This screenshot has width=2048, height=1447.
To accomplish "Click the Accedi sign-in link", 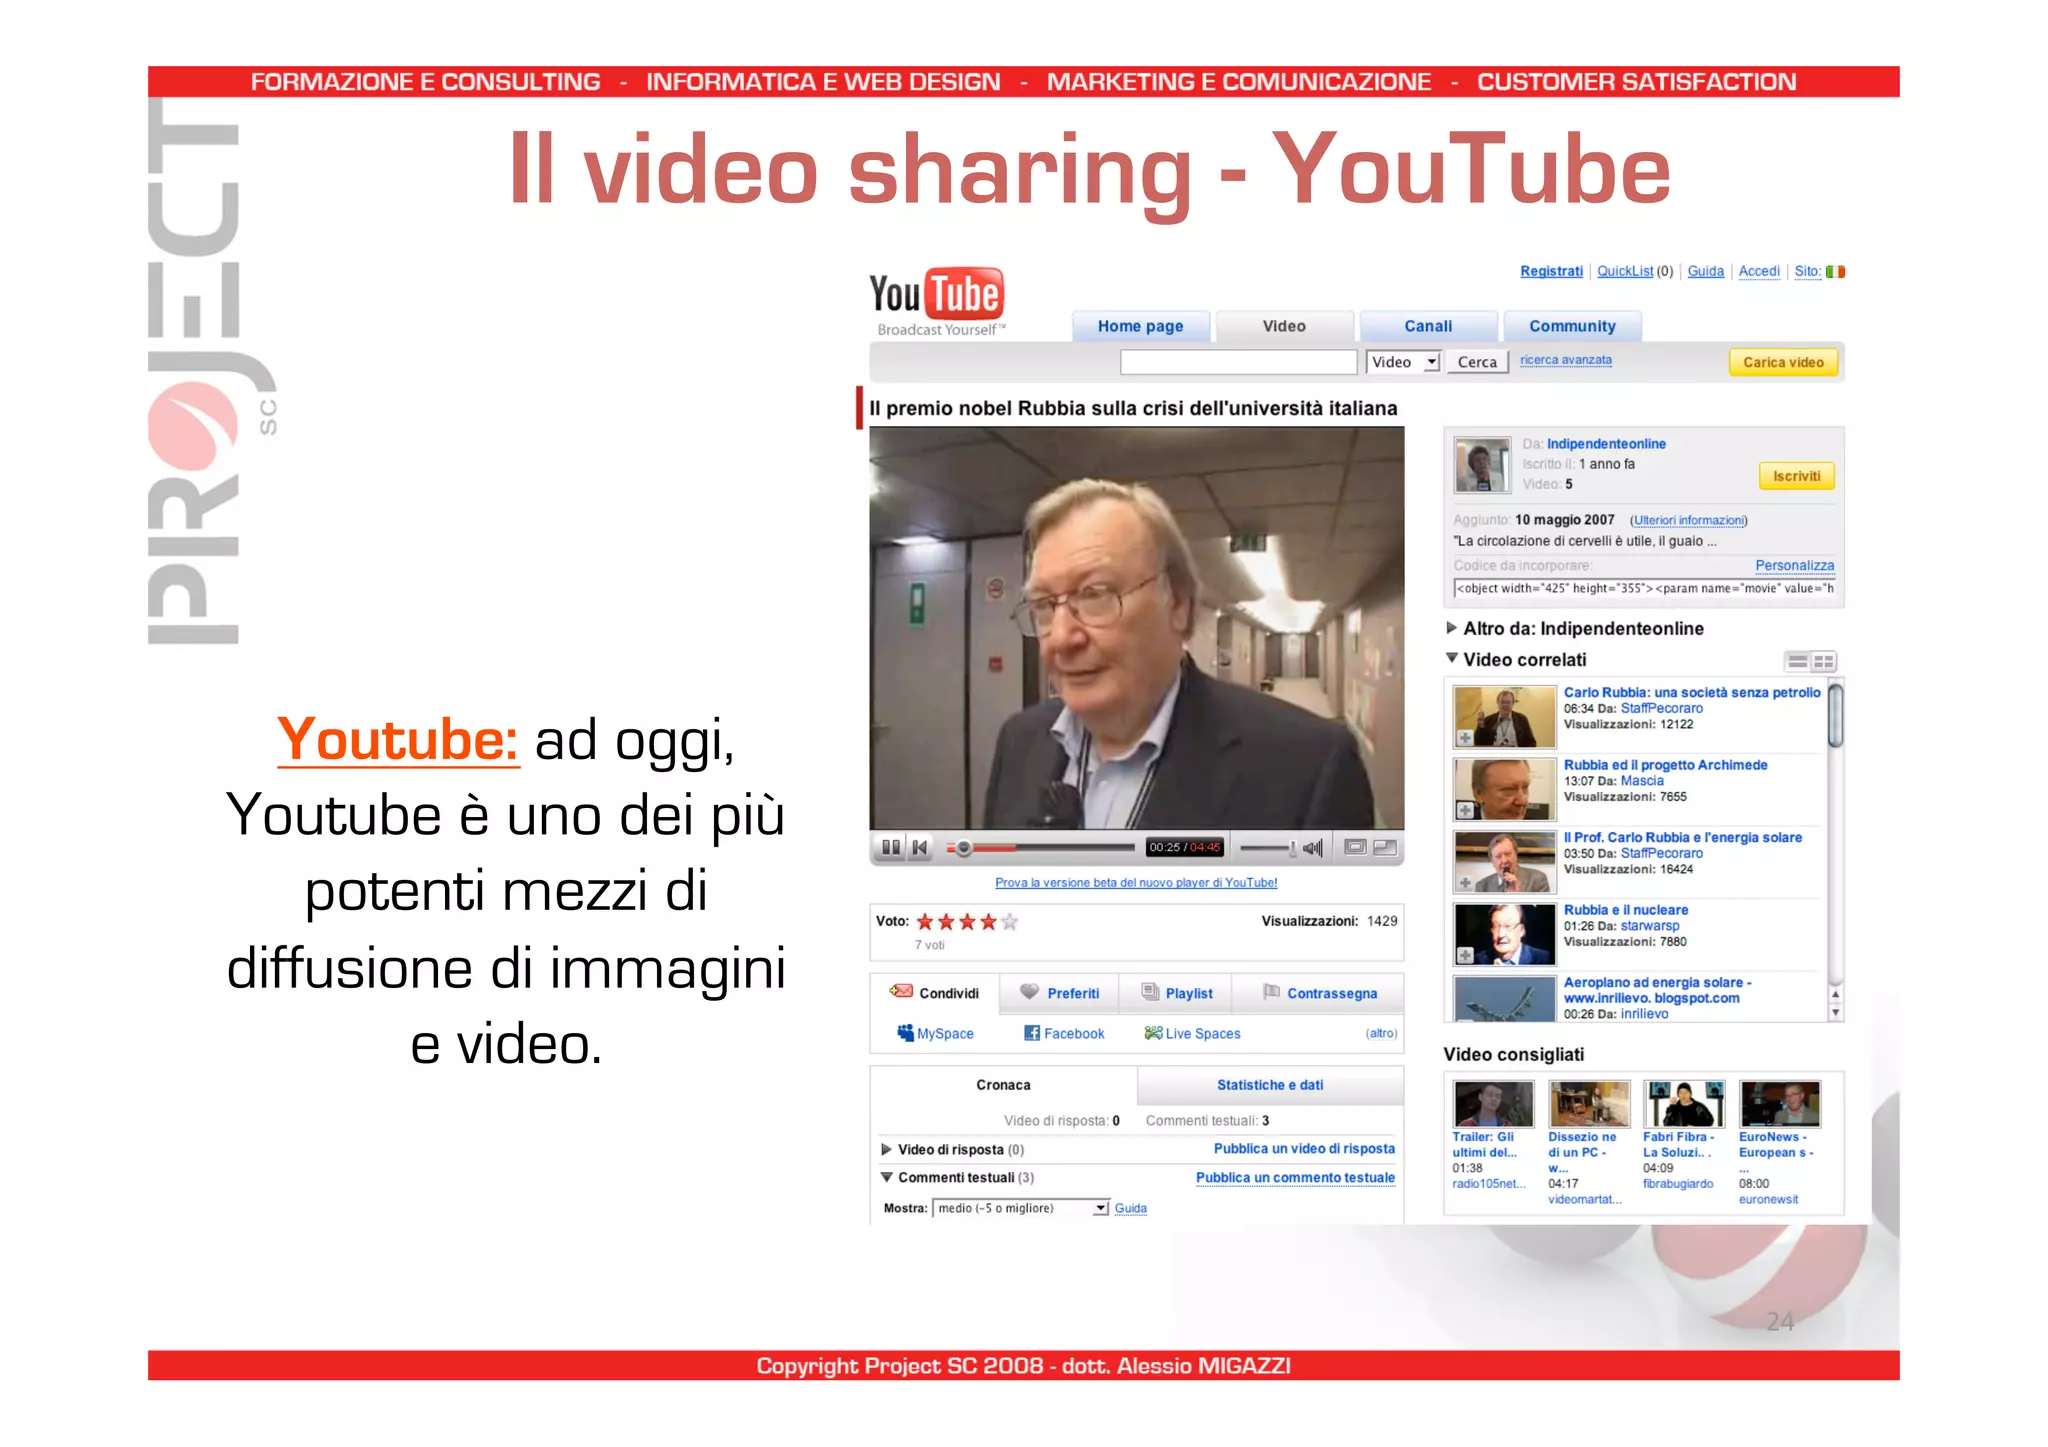I will [x=1759, y=271].
